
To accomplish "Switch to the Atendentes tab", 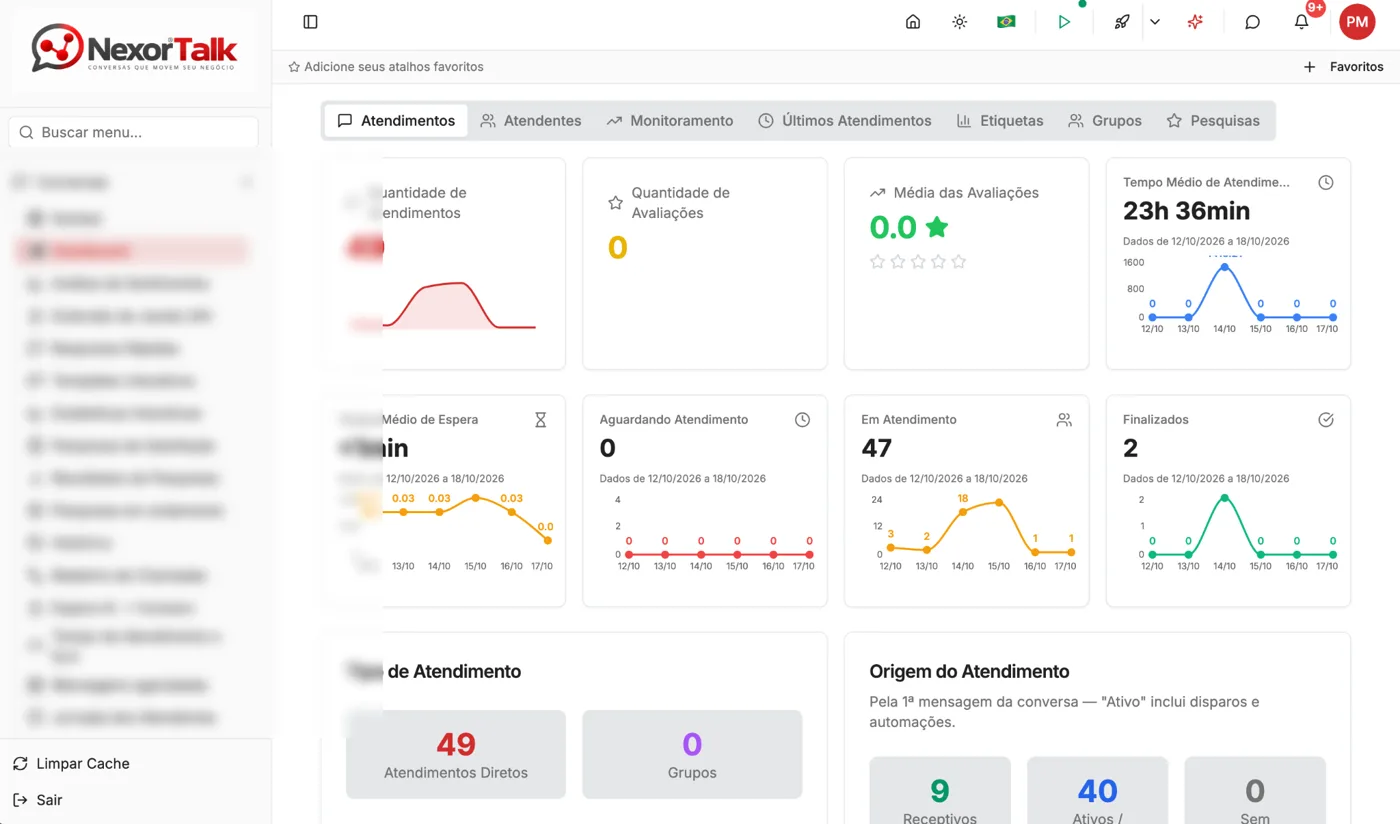I will tap(530, 120).
